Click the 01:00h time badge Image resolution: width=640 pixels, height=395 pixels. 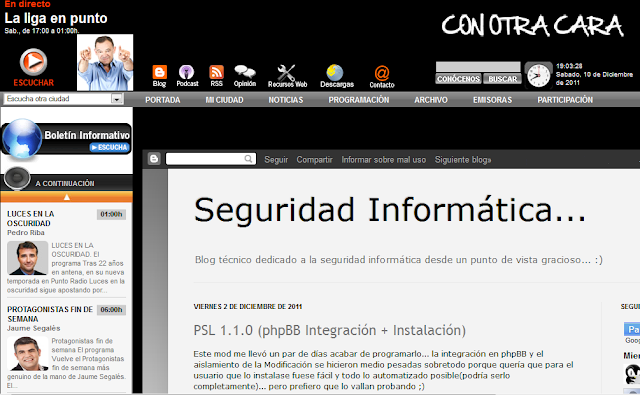coord(111,214)
